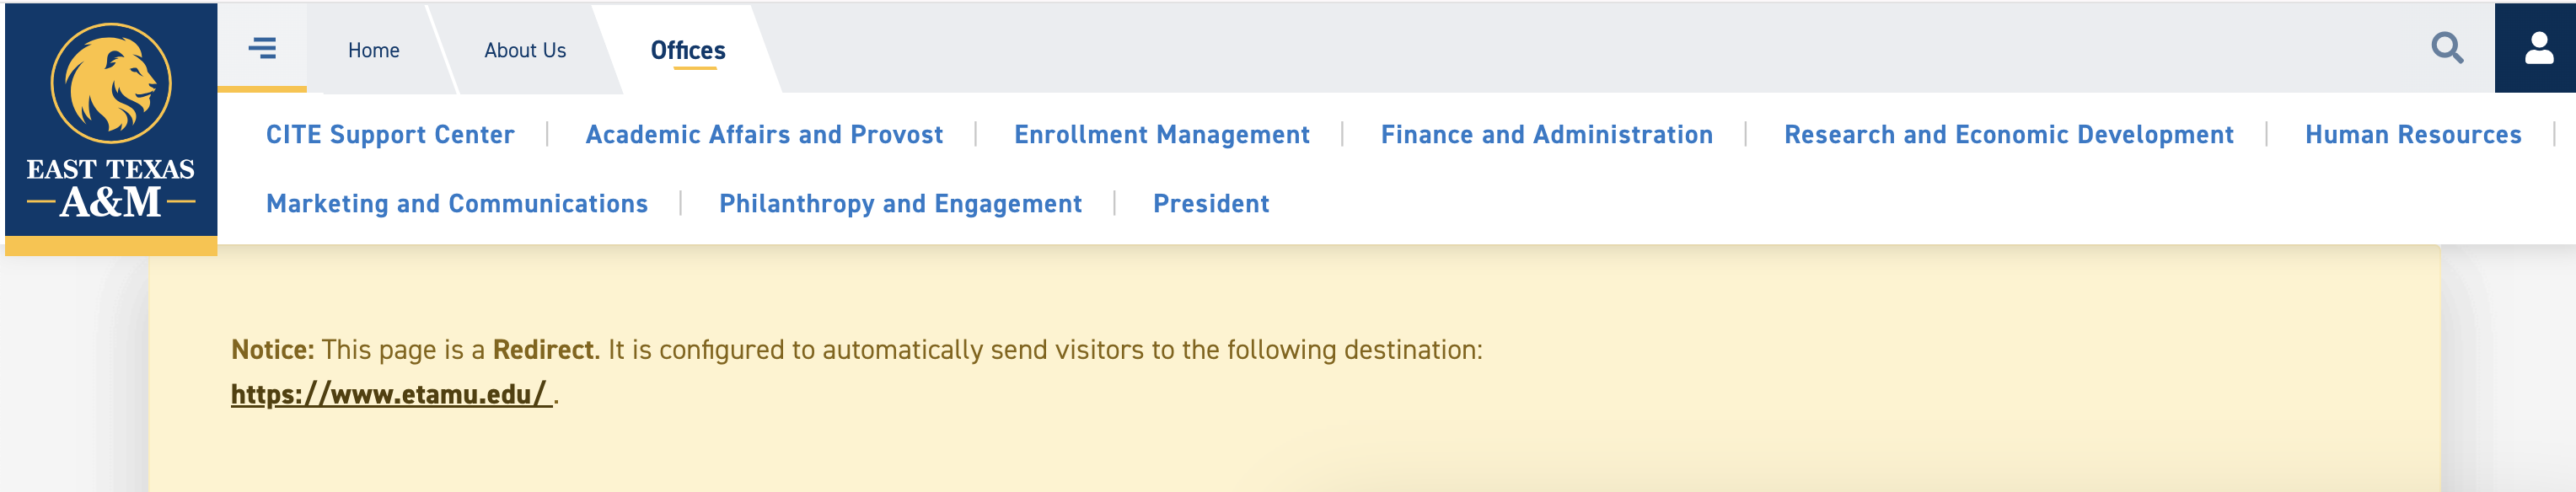This screenshot has width=2576, height=492.
Task: Open Enrollment Management page
Action: pyautogui.click(x=1161, y=134)
